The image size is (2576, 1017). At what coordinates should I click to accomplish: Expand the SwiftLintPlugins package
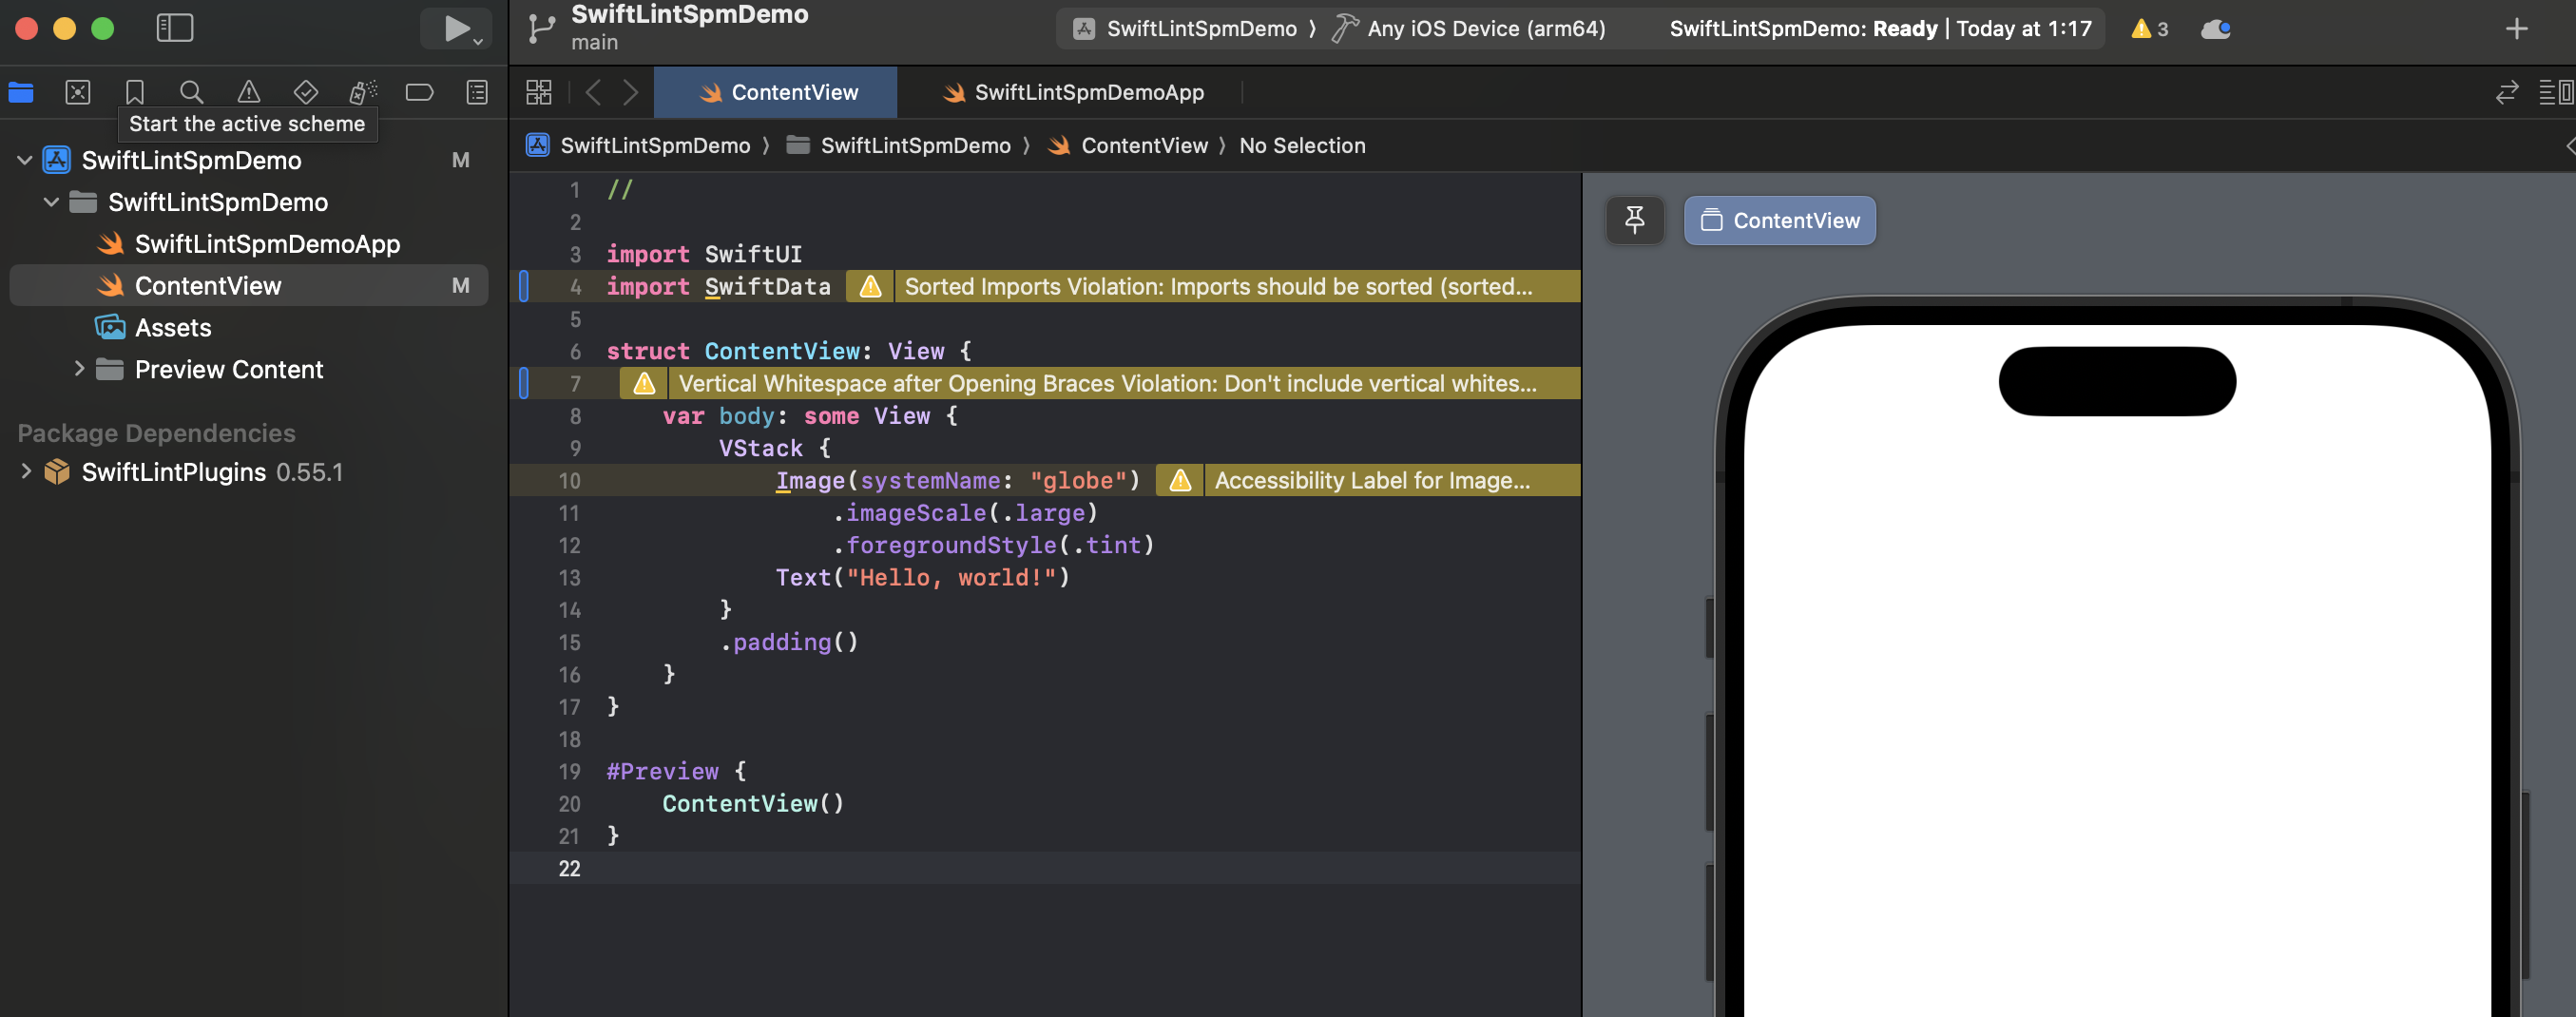coord(25,471)
